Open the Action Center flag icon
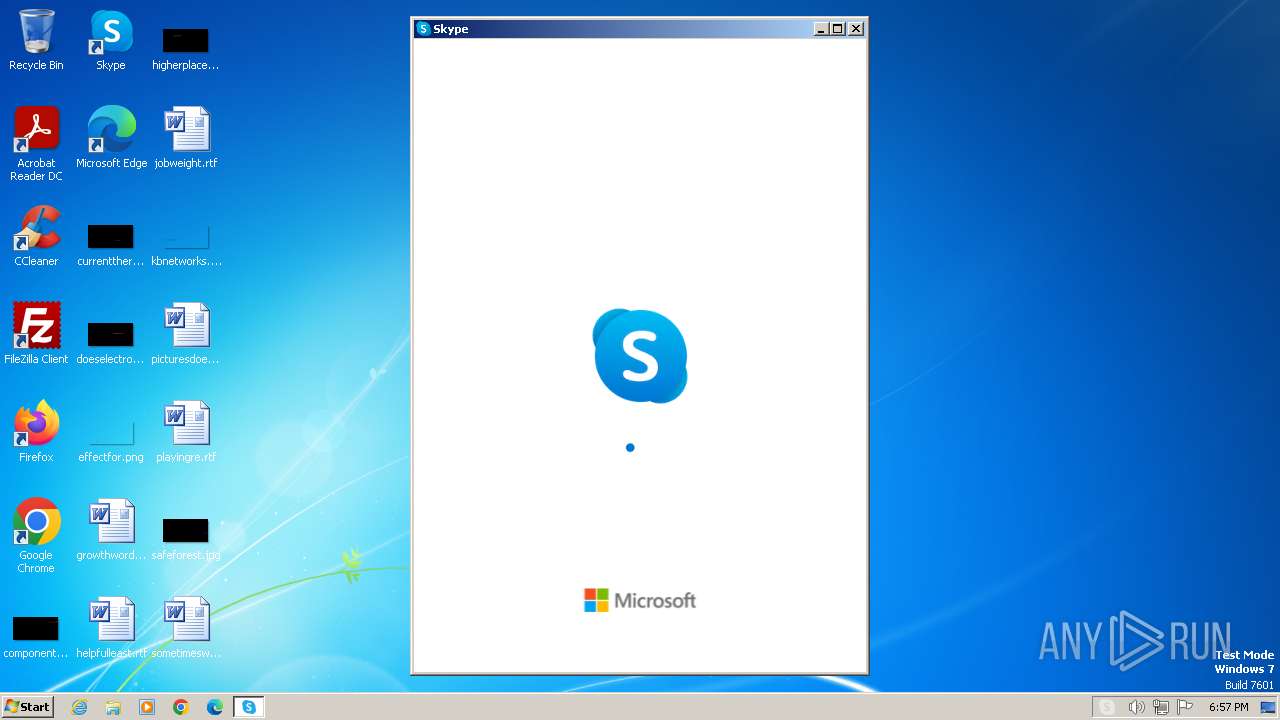This screenshot has width=1280, height=720. point(1185,707)
